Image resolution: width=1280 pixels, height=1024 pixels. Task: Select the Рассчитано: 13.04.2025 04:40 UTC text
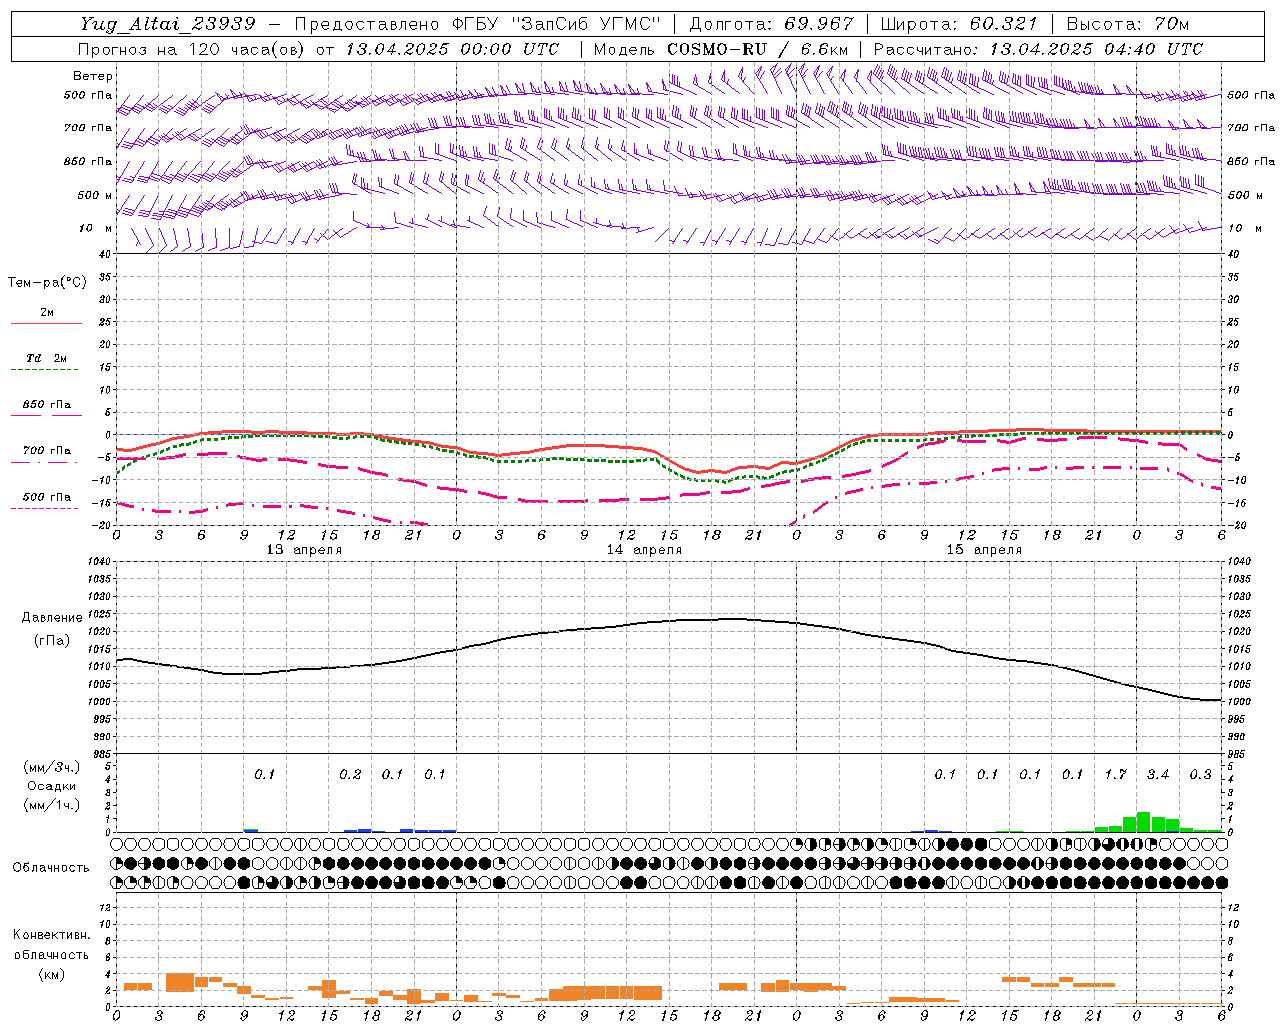pos(1038,49)
